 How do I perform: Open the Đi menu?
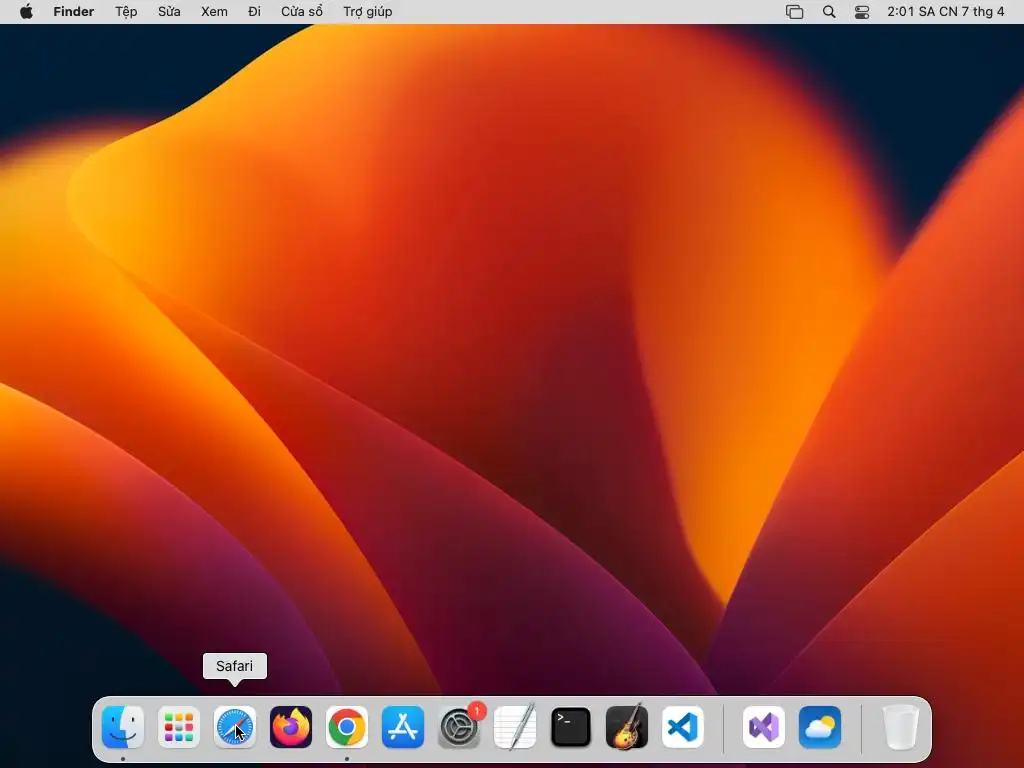tap(255, 12)
